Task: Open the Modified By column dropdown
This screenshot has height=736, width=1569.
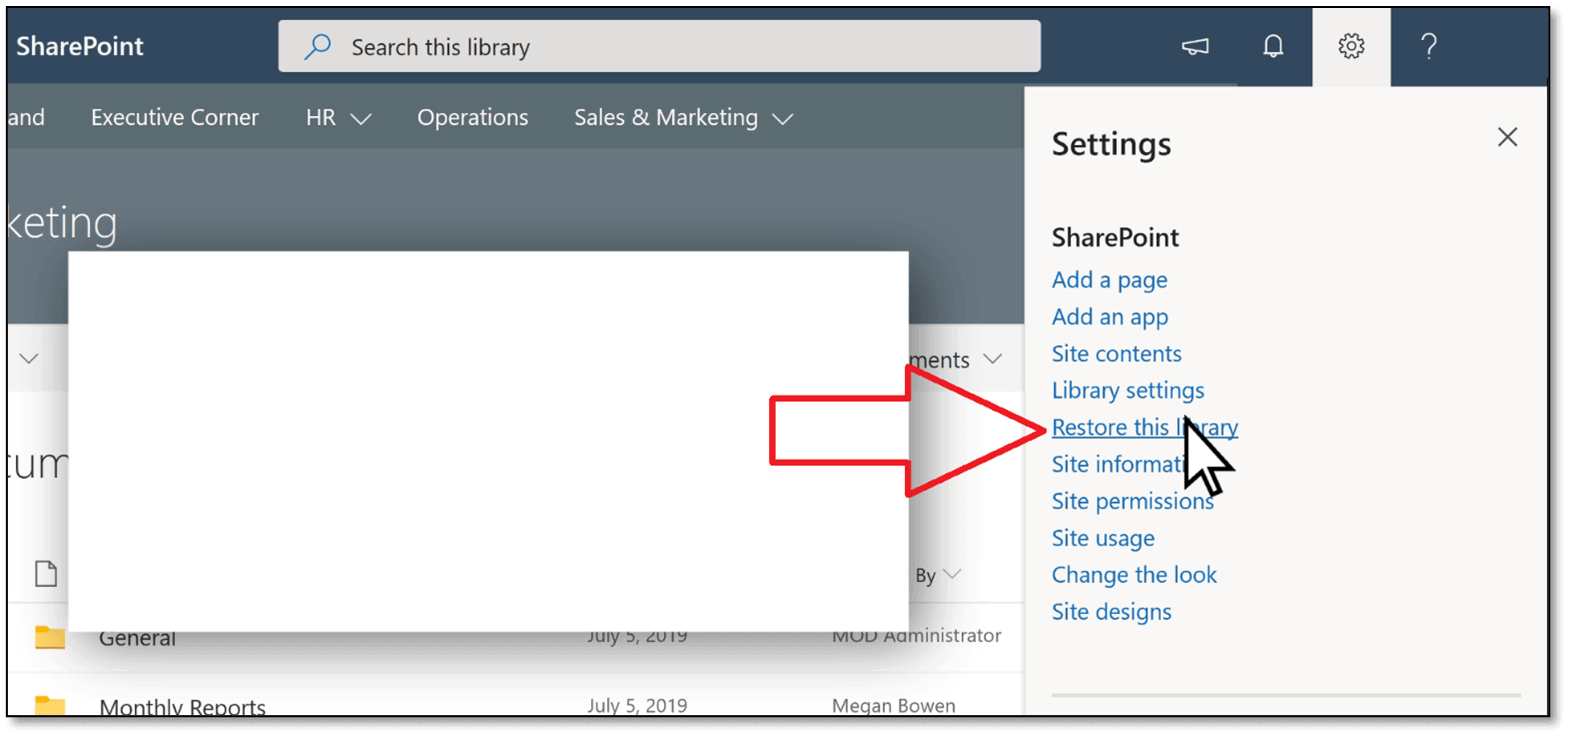Action: pyautogui.click(x=951, y=574)
